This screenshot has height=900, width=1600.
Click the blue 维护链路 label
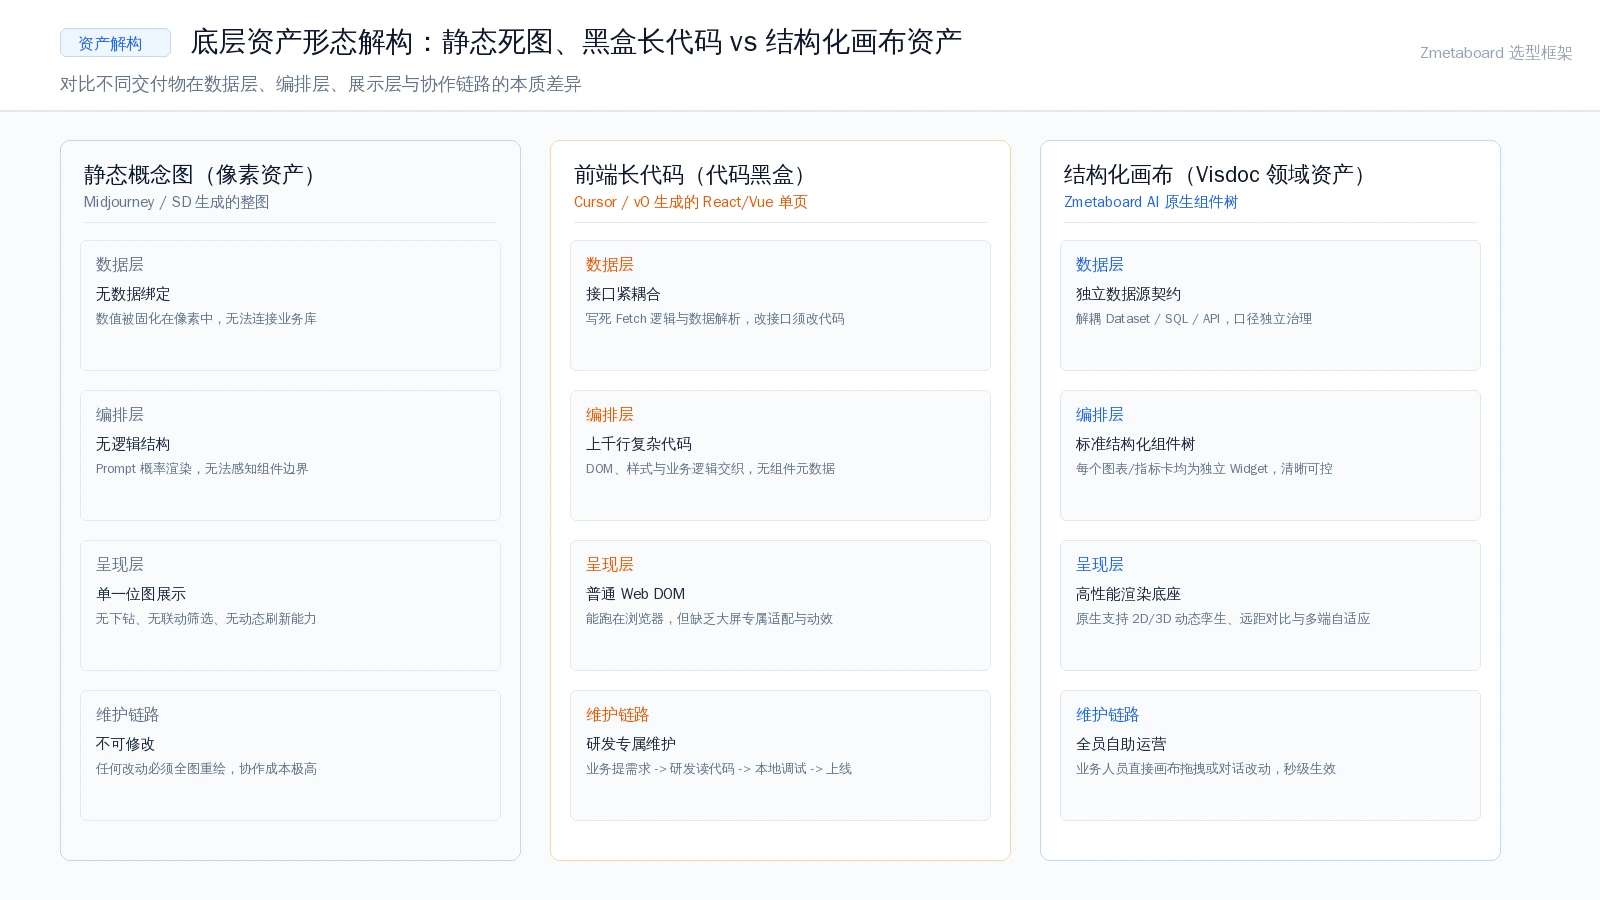(x=1108, y=715)
